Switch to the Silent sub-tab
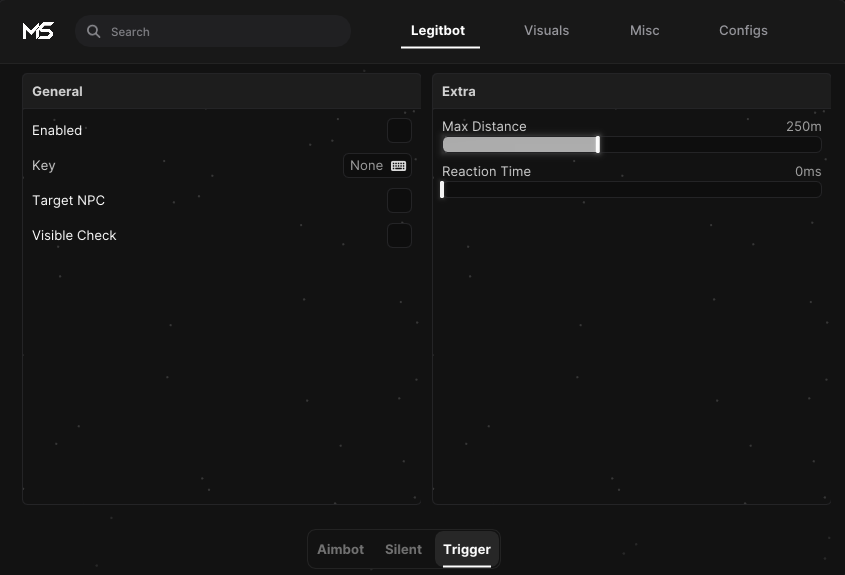The width and height of the screenshot is (845, 575). [x=403, y=549]
